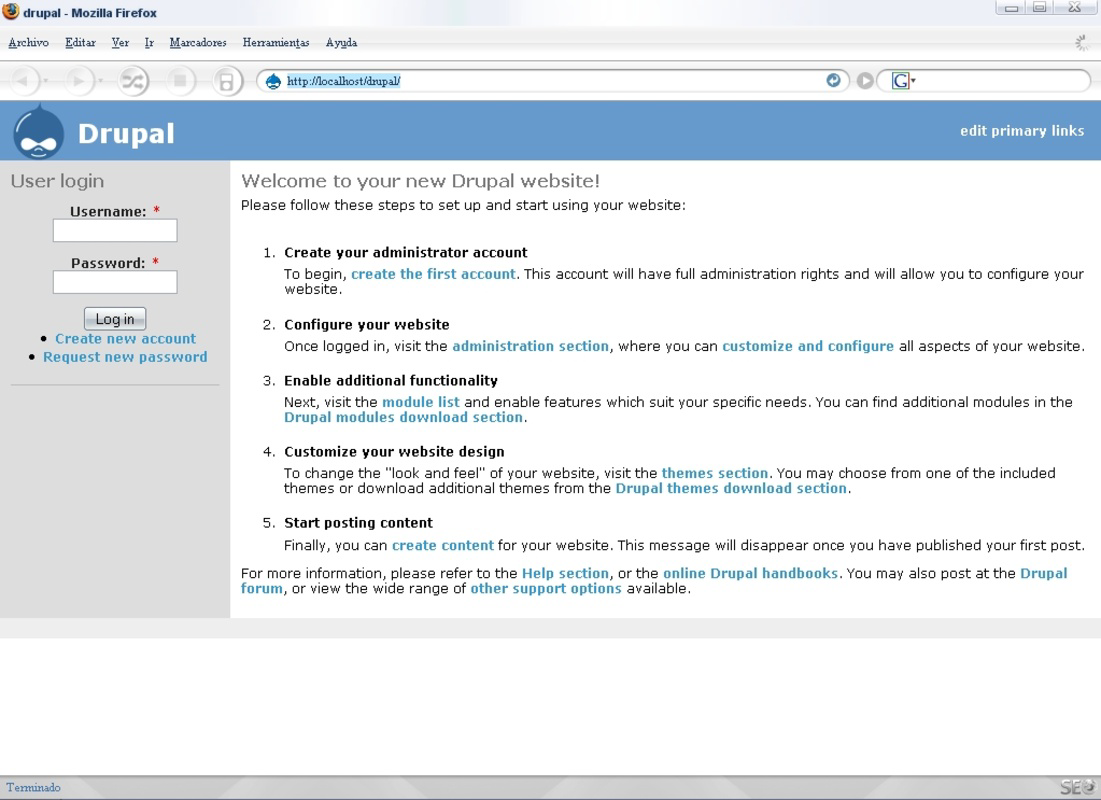Click the User login block title
This screenshot has width=1101, height=800.
point(57,181)
